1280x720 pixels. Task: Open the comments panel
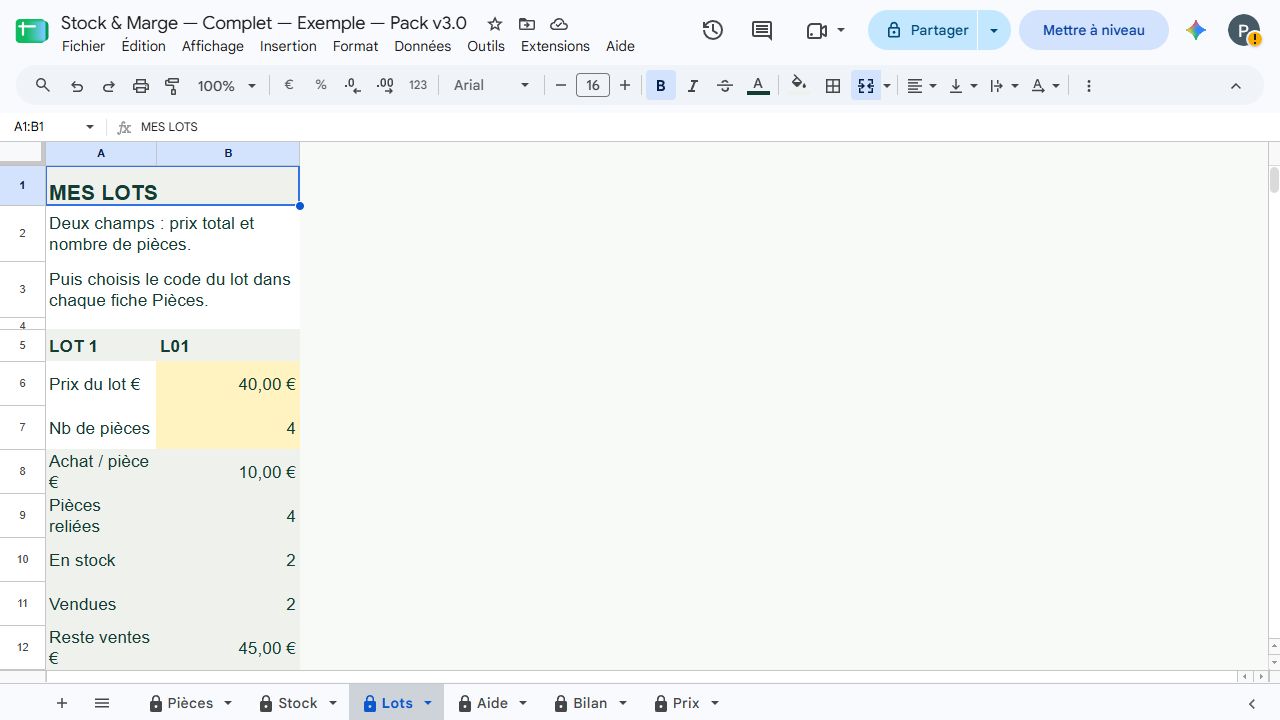[x=762, y=30]
